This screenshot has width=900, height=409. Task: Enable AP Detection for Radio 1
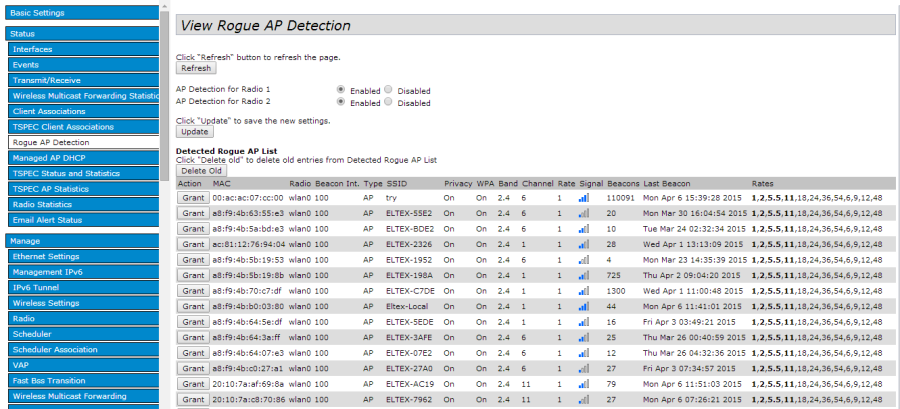[x=342, y=90]
